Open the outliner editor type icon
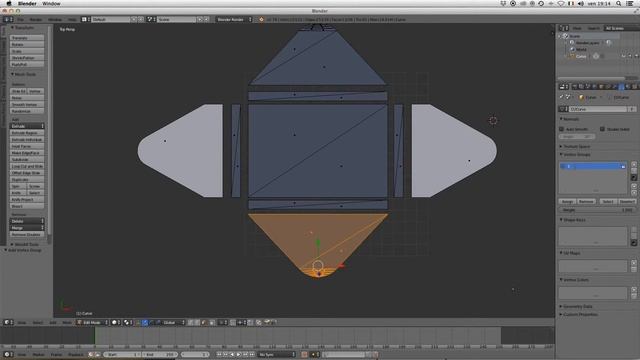This screenshot has height=360, width=640. tap(564, 28)
